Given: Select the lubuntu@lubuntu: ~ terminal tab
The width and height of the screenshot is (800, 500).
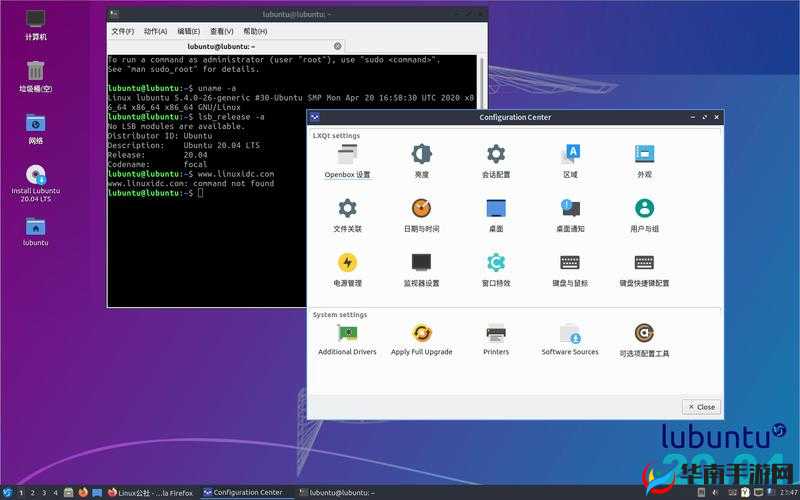Looking at the screenshot, I should click(x=221, y=46).
